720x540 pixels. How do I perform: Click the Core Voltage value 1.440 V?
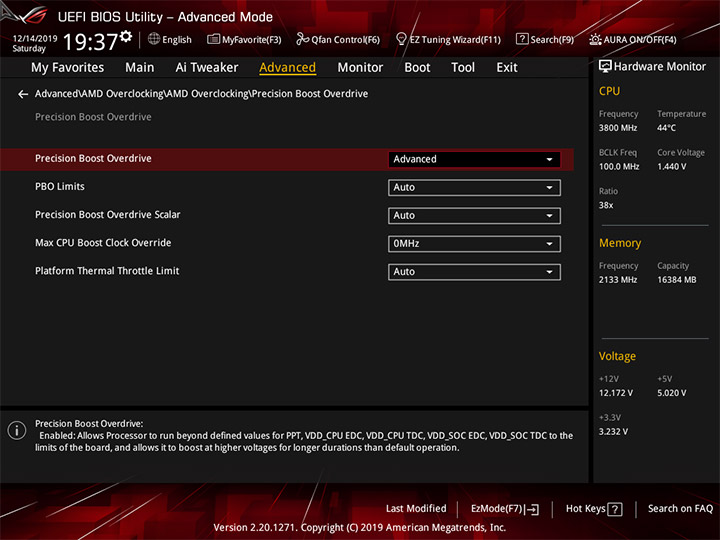[671, 167]
